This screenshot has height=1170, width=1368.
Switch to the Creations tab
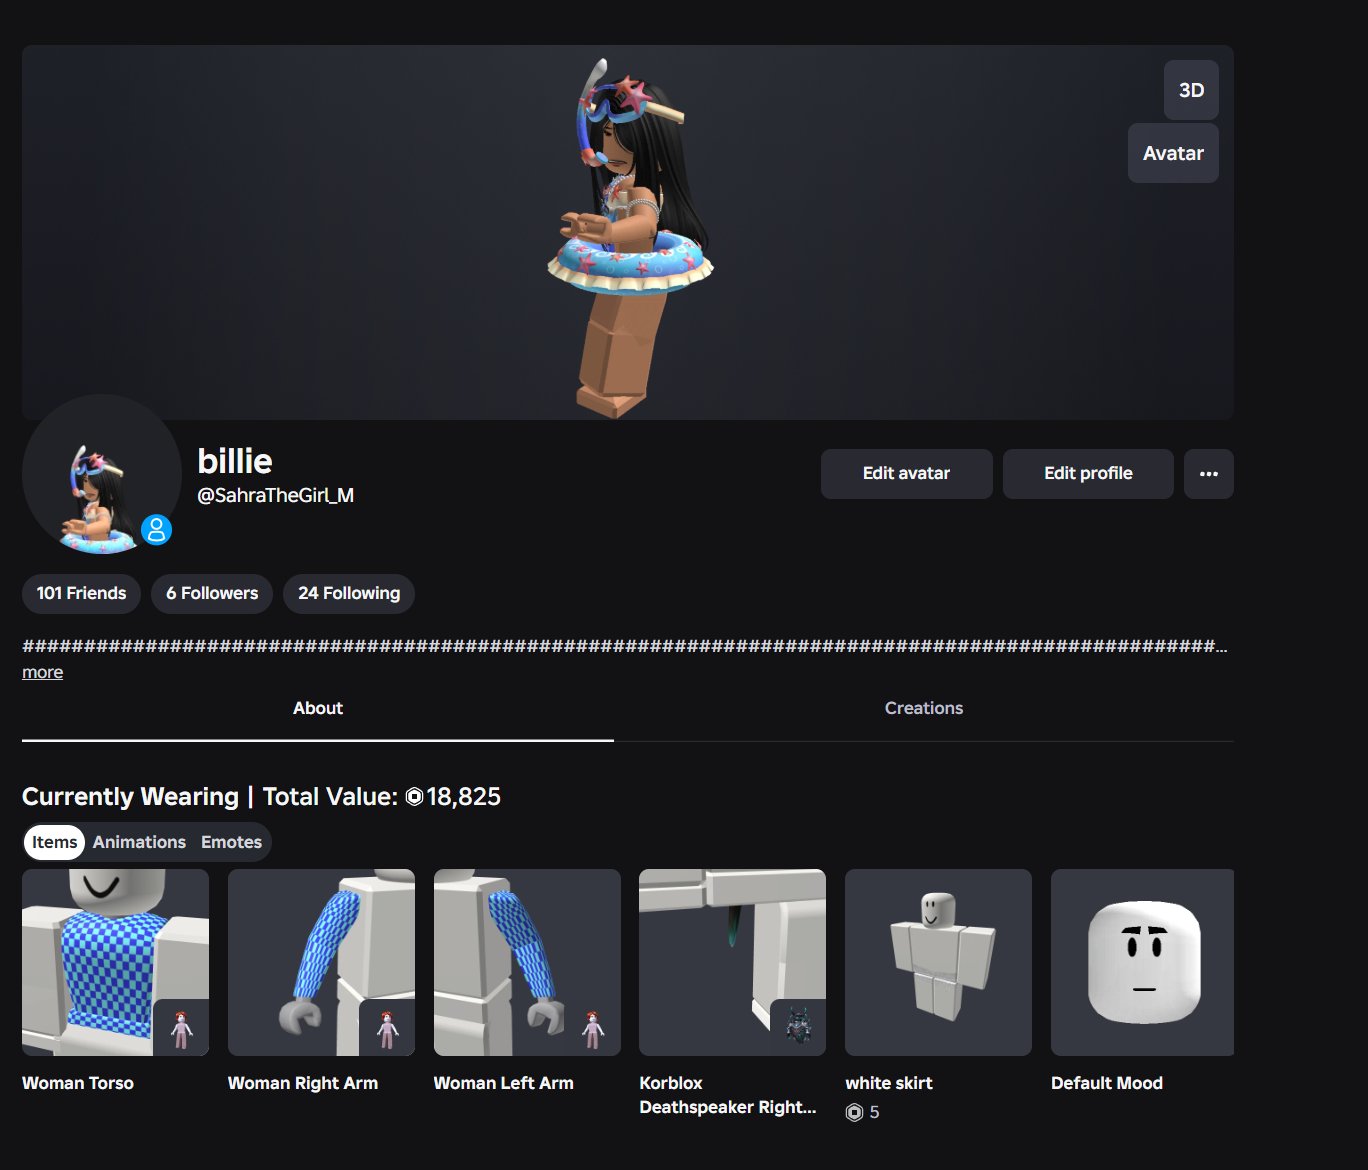[x=924, y=708]
